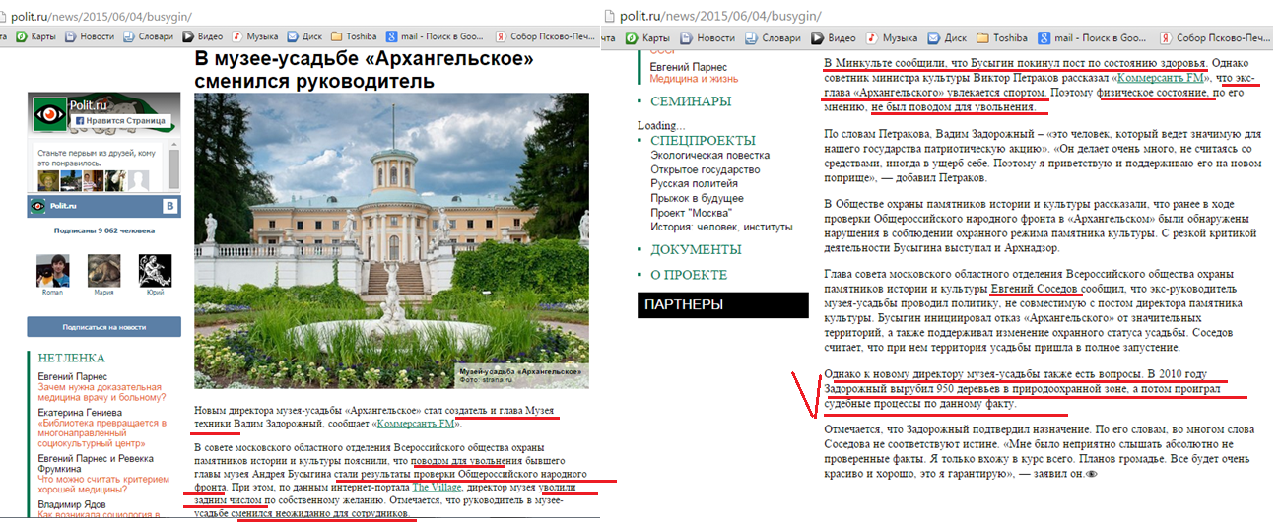Screen dimensions: 1280x525
Task: Select Открытое государство special project
Action: (705, 170)
